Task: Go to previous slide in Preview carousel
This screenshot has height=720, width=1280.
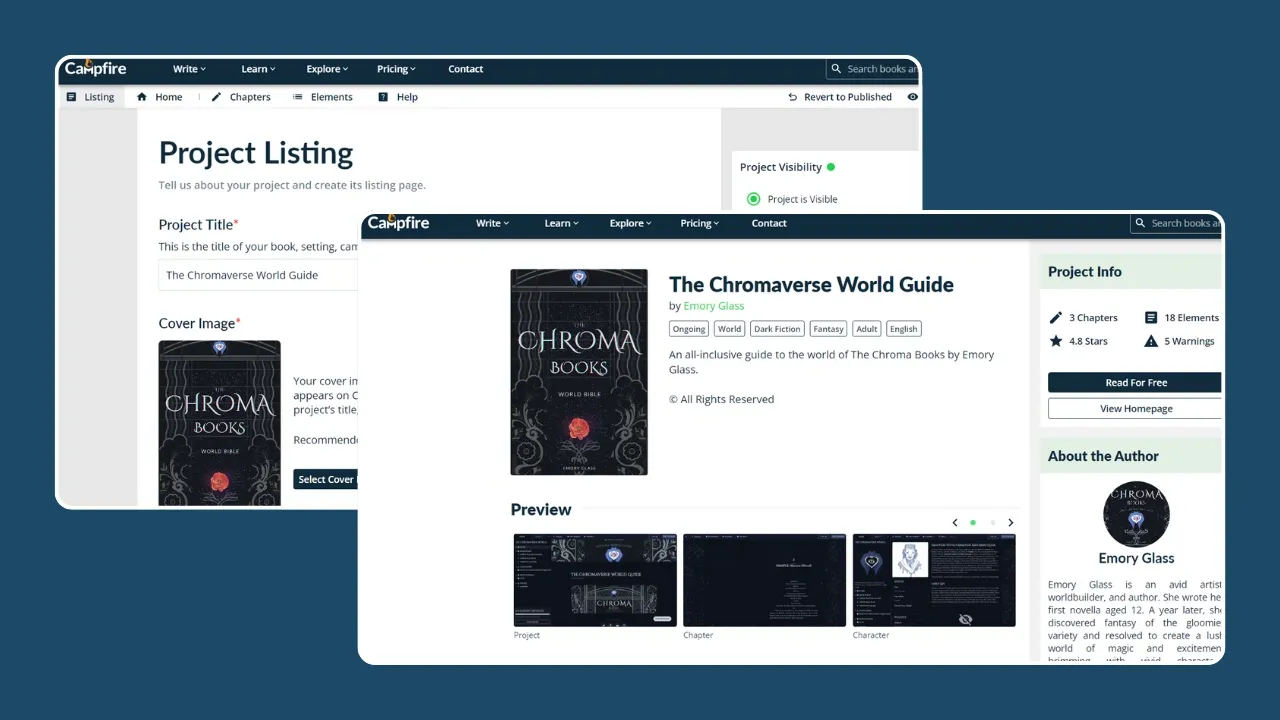Action: 955,523
